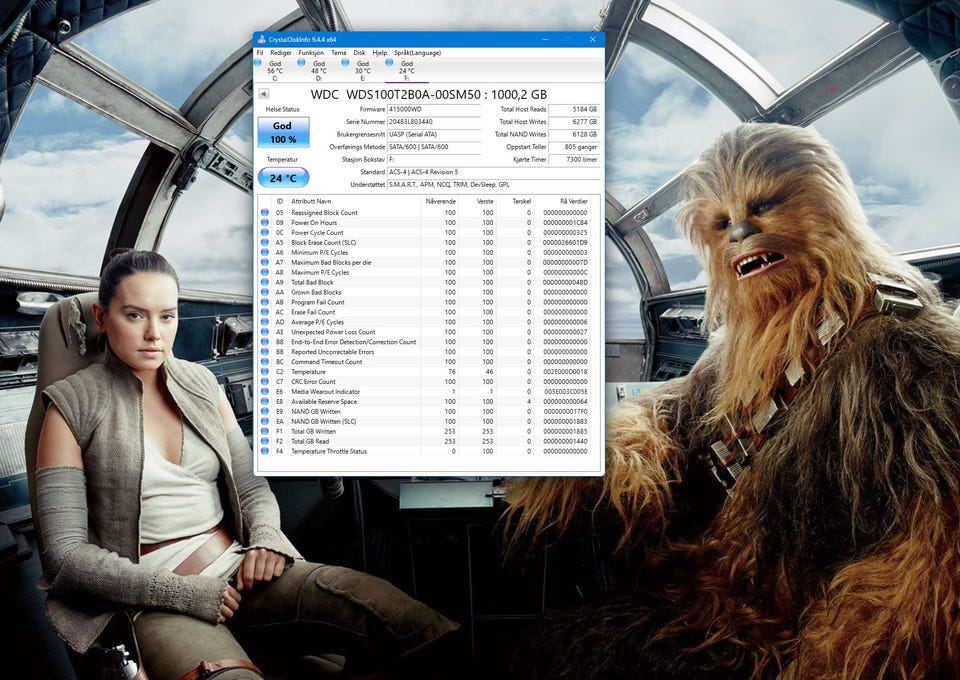Click status orb for Maximum P/E Cycles

click(x=264, y=272)
